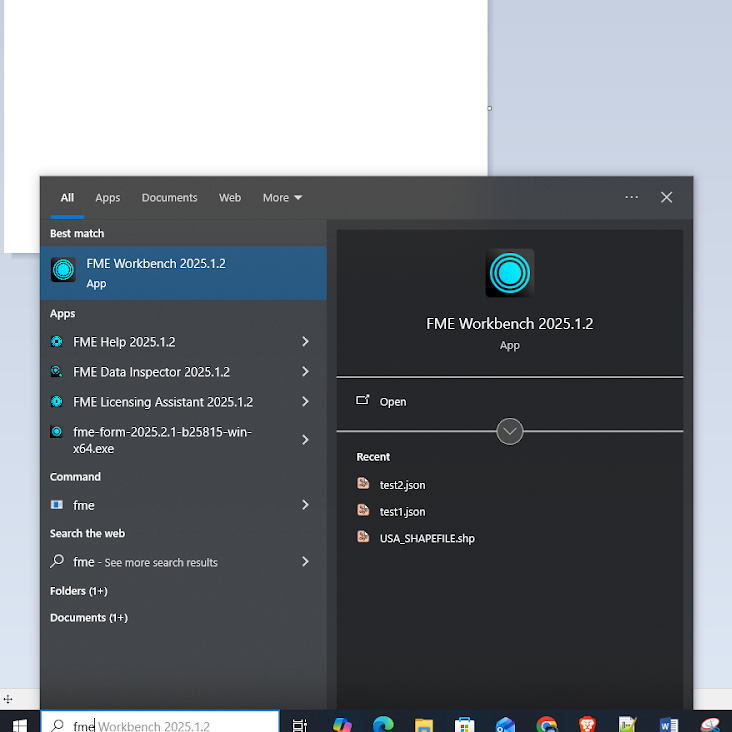Click the taskbar search input box
Image resolution: width=732 pixels, height=732 pixels.
[x=160, y=725]
